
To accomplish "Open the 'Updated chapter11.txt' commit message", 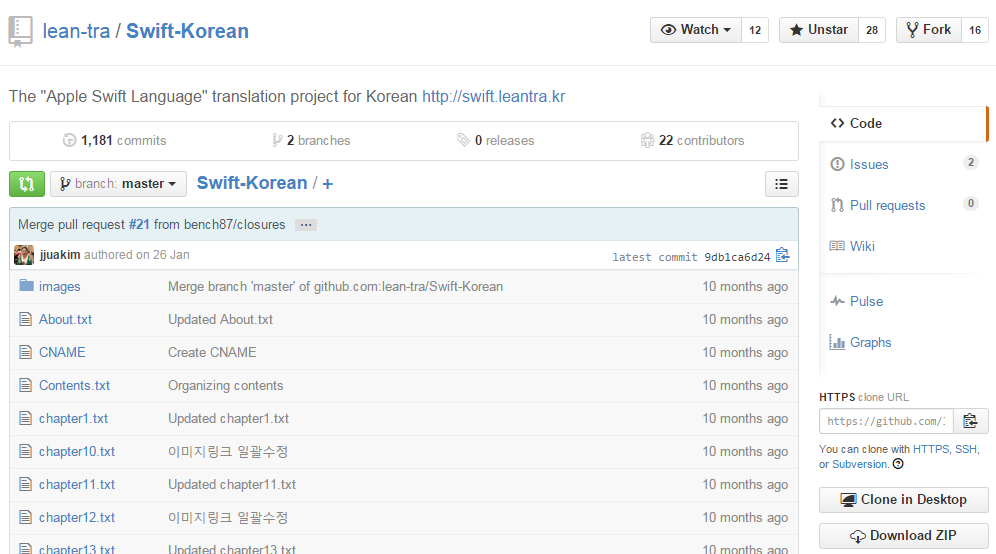I will point(232,485).
